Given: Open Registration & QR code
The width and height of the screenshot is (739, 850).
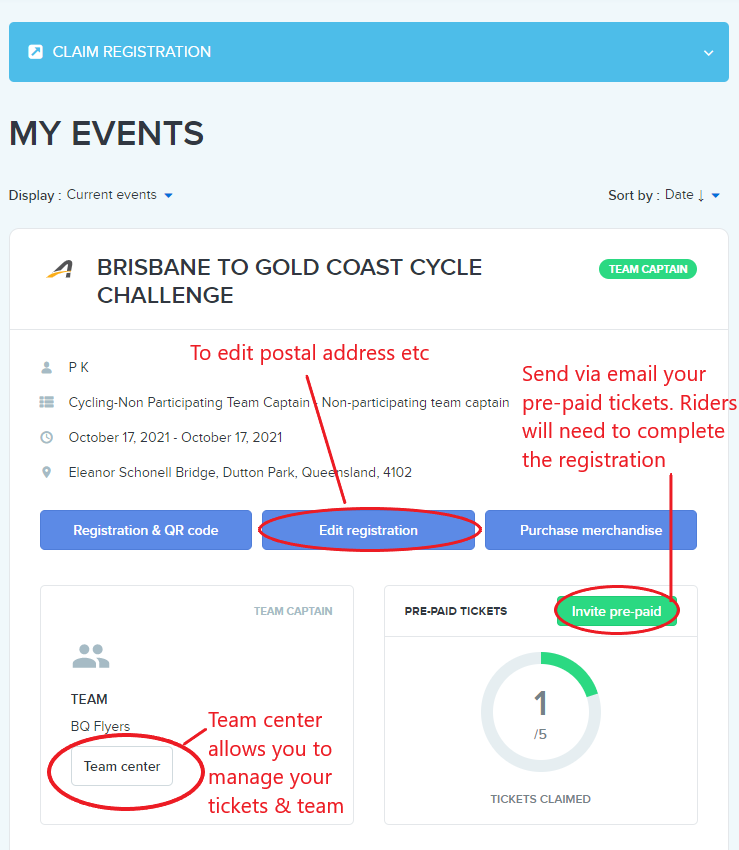Looking at the screenshot, I should [x=146, y=530].
